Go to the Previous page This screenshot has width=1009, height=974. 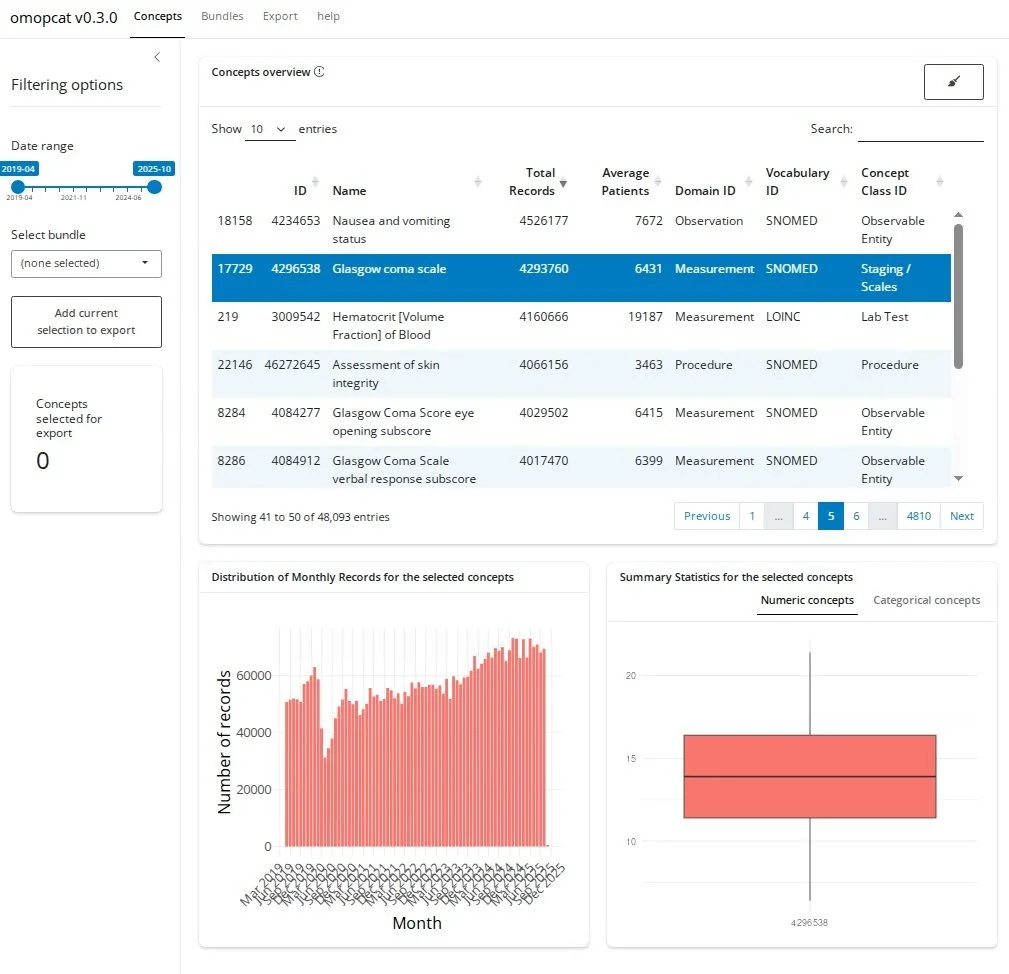707,516
